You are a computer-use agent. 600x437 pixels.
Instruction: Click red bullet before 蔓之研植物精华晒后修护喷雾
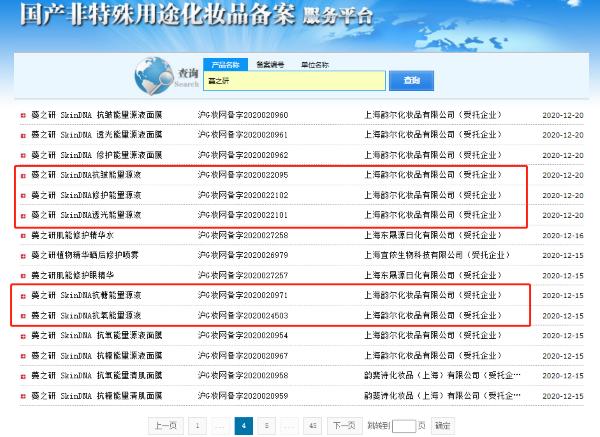tap(23, 255)
